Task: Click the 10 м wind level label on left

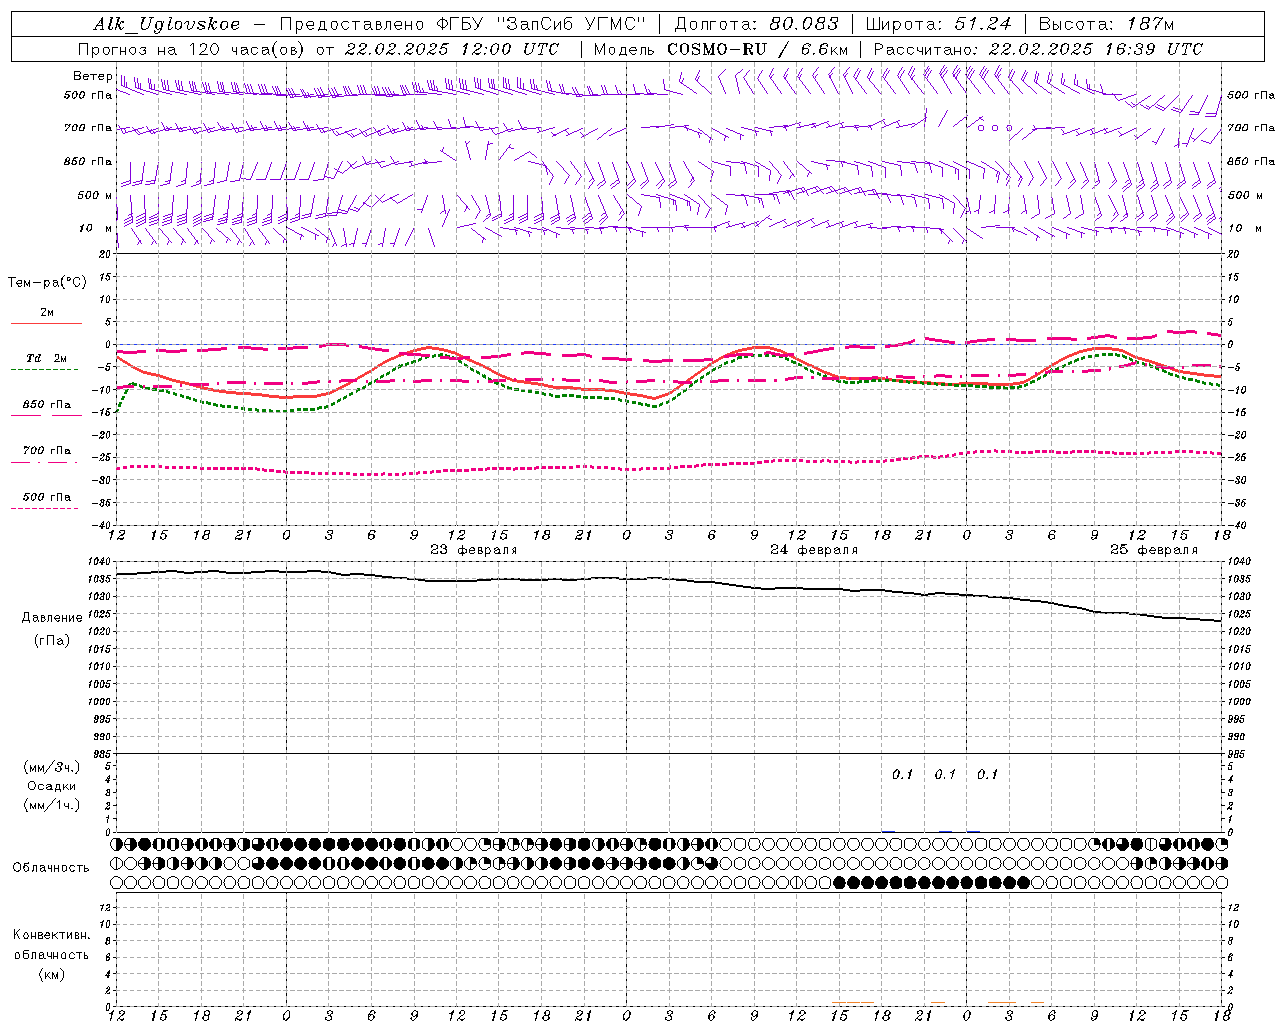Action: click(x=95, y=229)
